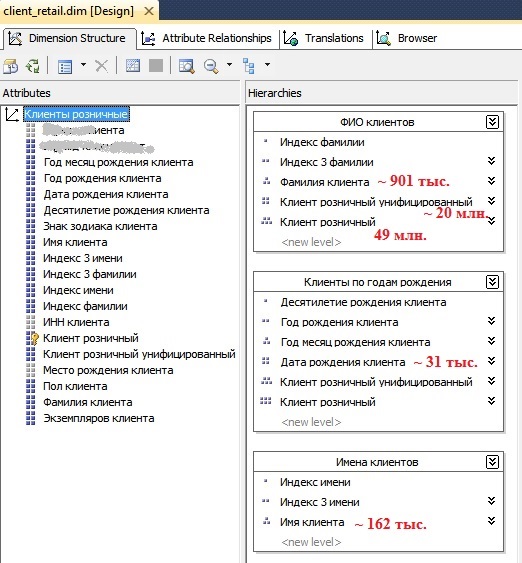Open the Translations tab

(326, 38)
